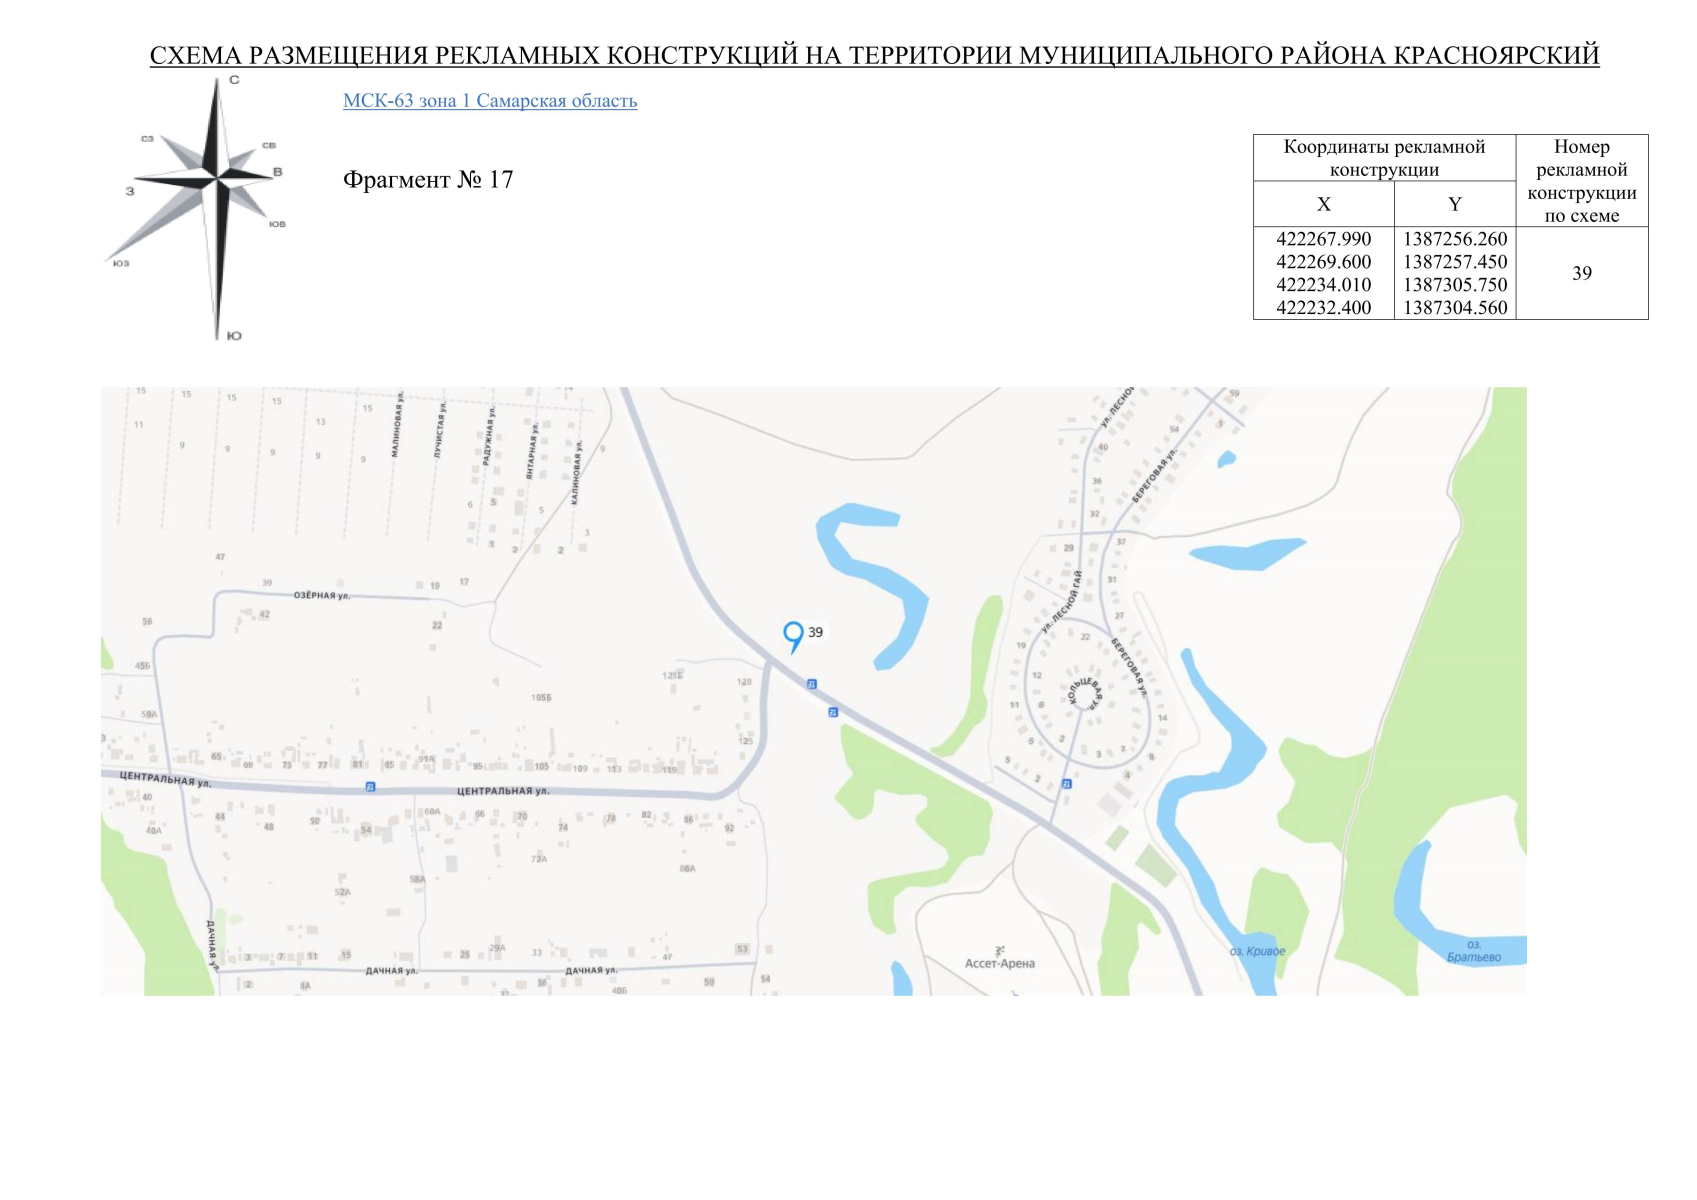Click the bus stop icon below Кольцевая ул.
This screenshot has height=1200, width=1697.
pyautogui.click(x=1066, y=784)
